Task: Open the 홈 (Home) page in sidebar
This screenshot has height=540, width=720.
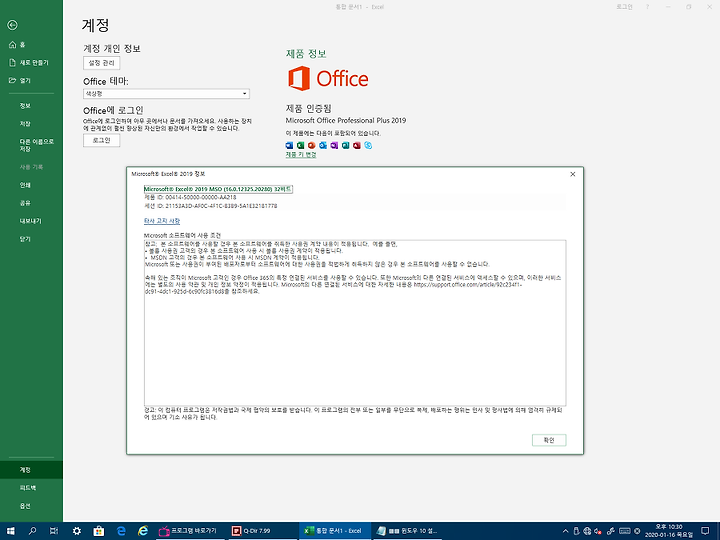Action: click(31, 45)
